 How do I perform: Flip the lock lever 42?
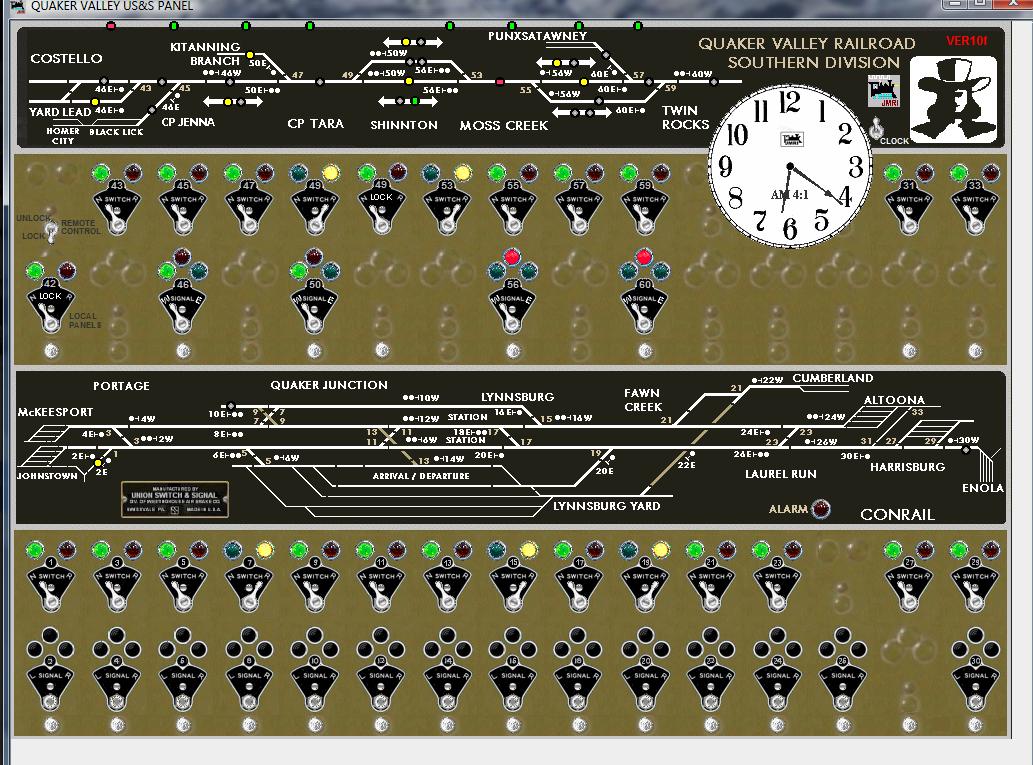51,306
